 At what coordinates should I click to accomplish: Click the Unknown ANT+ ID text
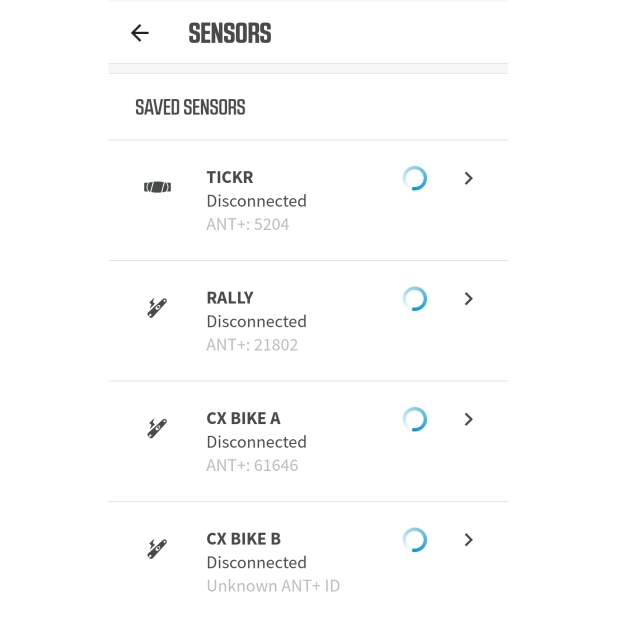coord(273,586)
